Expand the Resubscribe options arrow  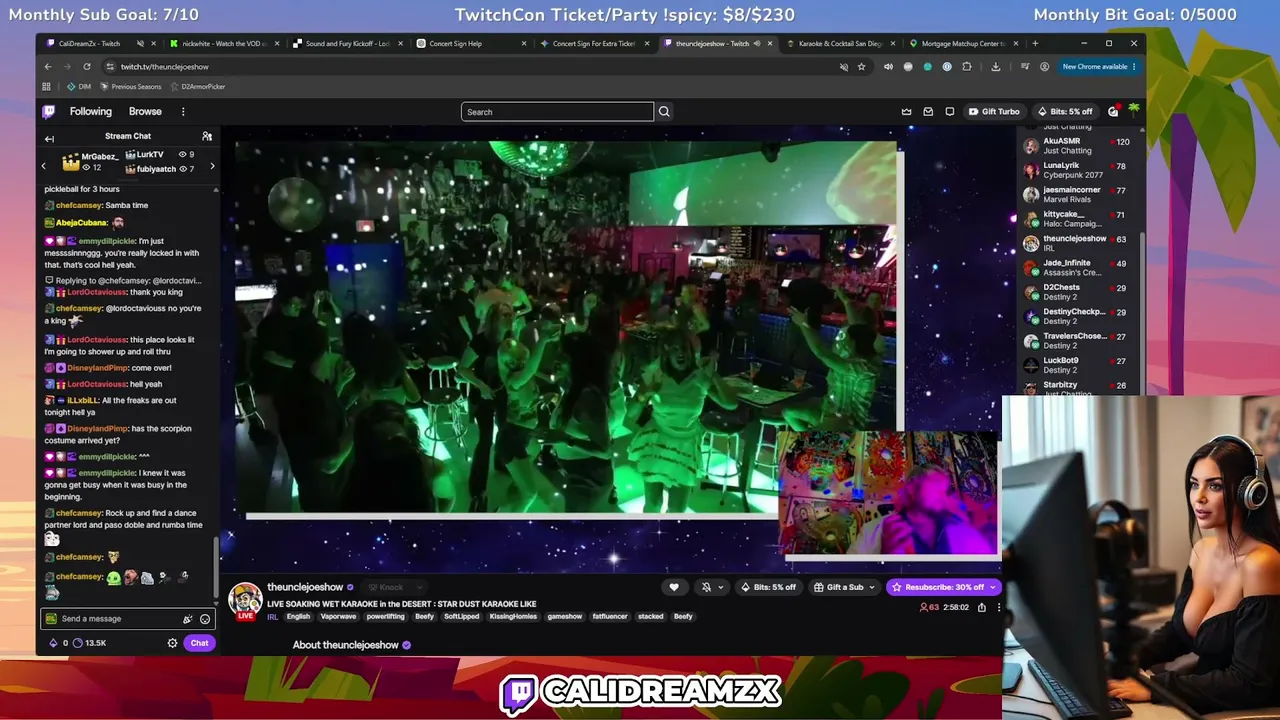click(x=992, y=587)
